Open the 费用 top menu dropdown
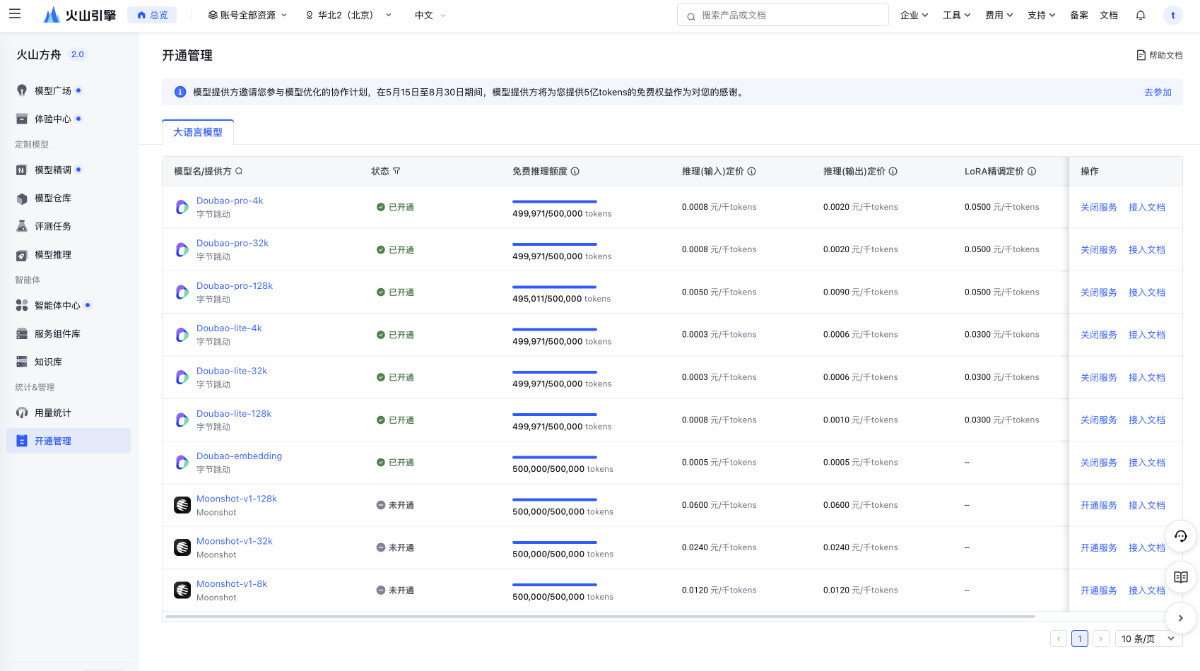Viewport: 1200px width, 671px height. tap(999, 15)
